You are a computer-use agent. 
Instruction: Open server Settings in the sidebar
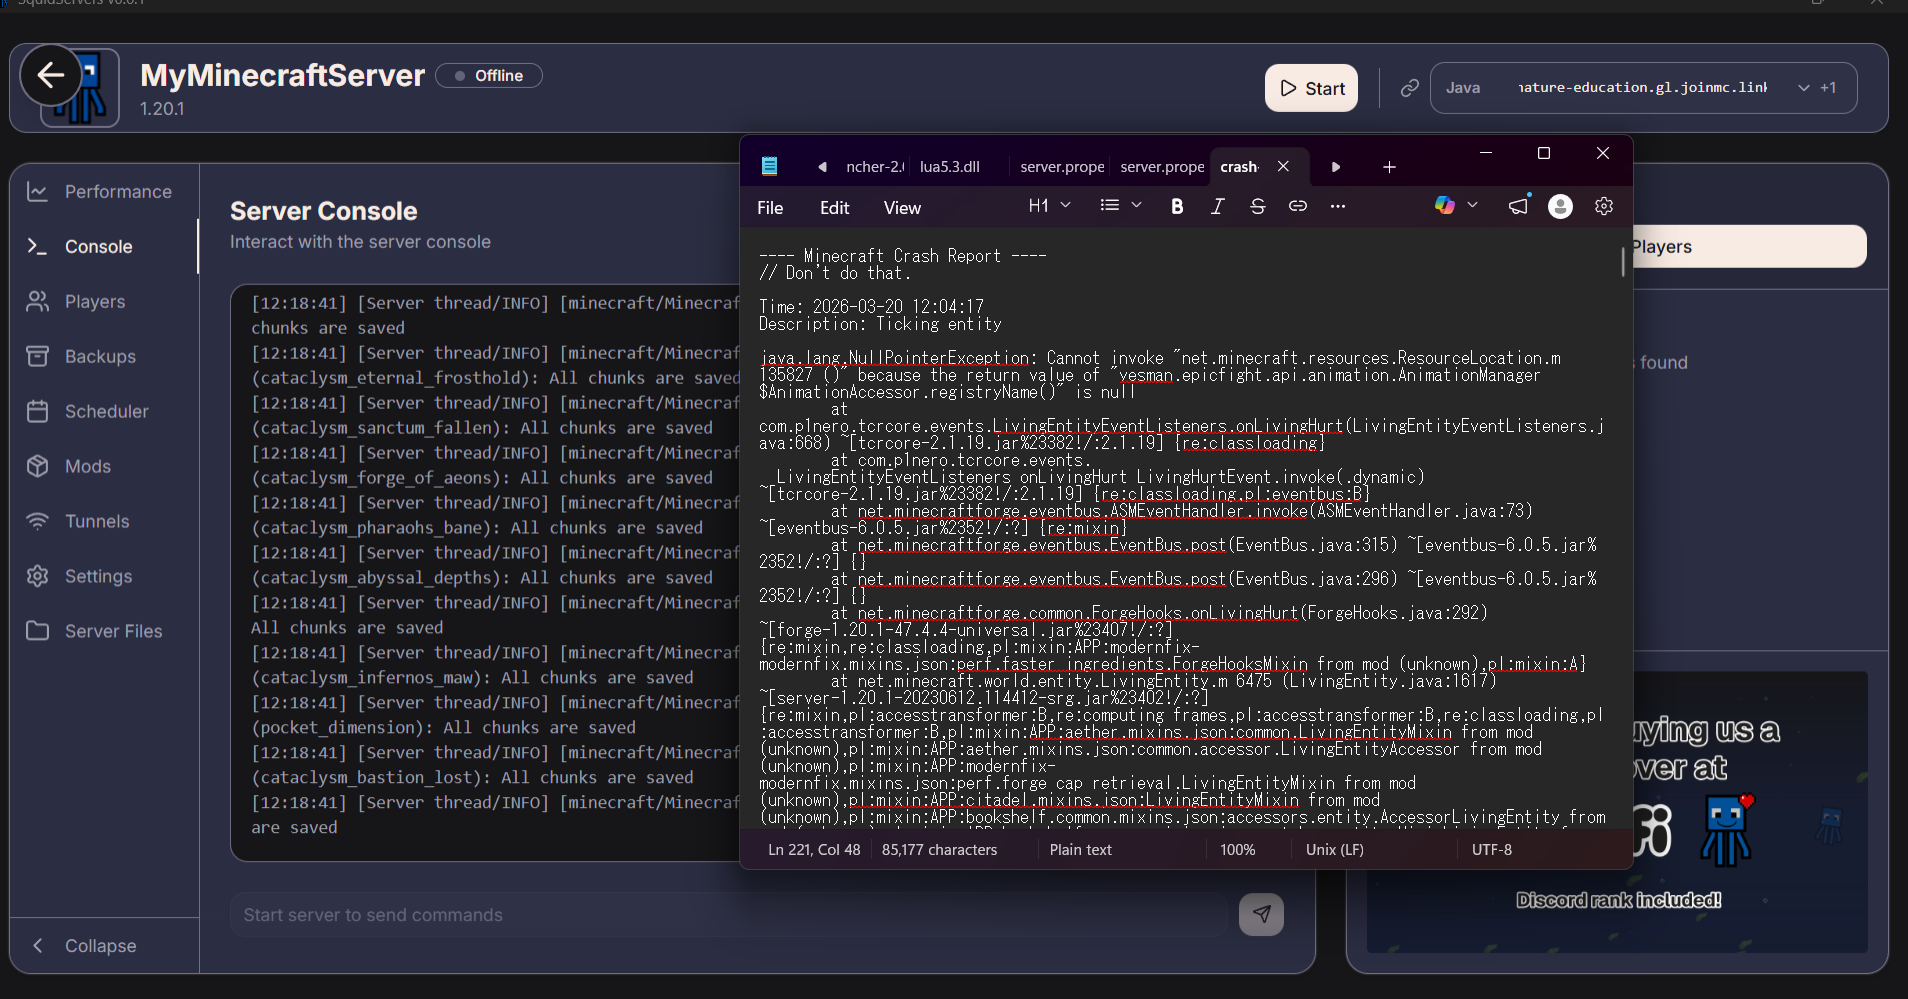coord(104,576)
